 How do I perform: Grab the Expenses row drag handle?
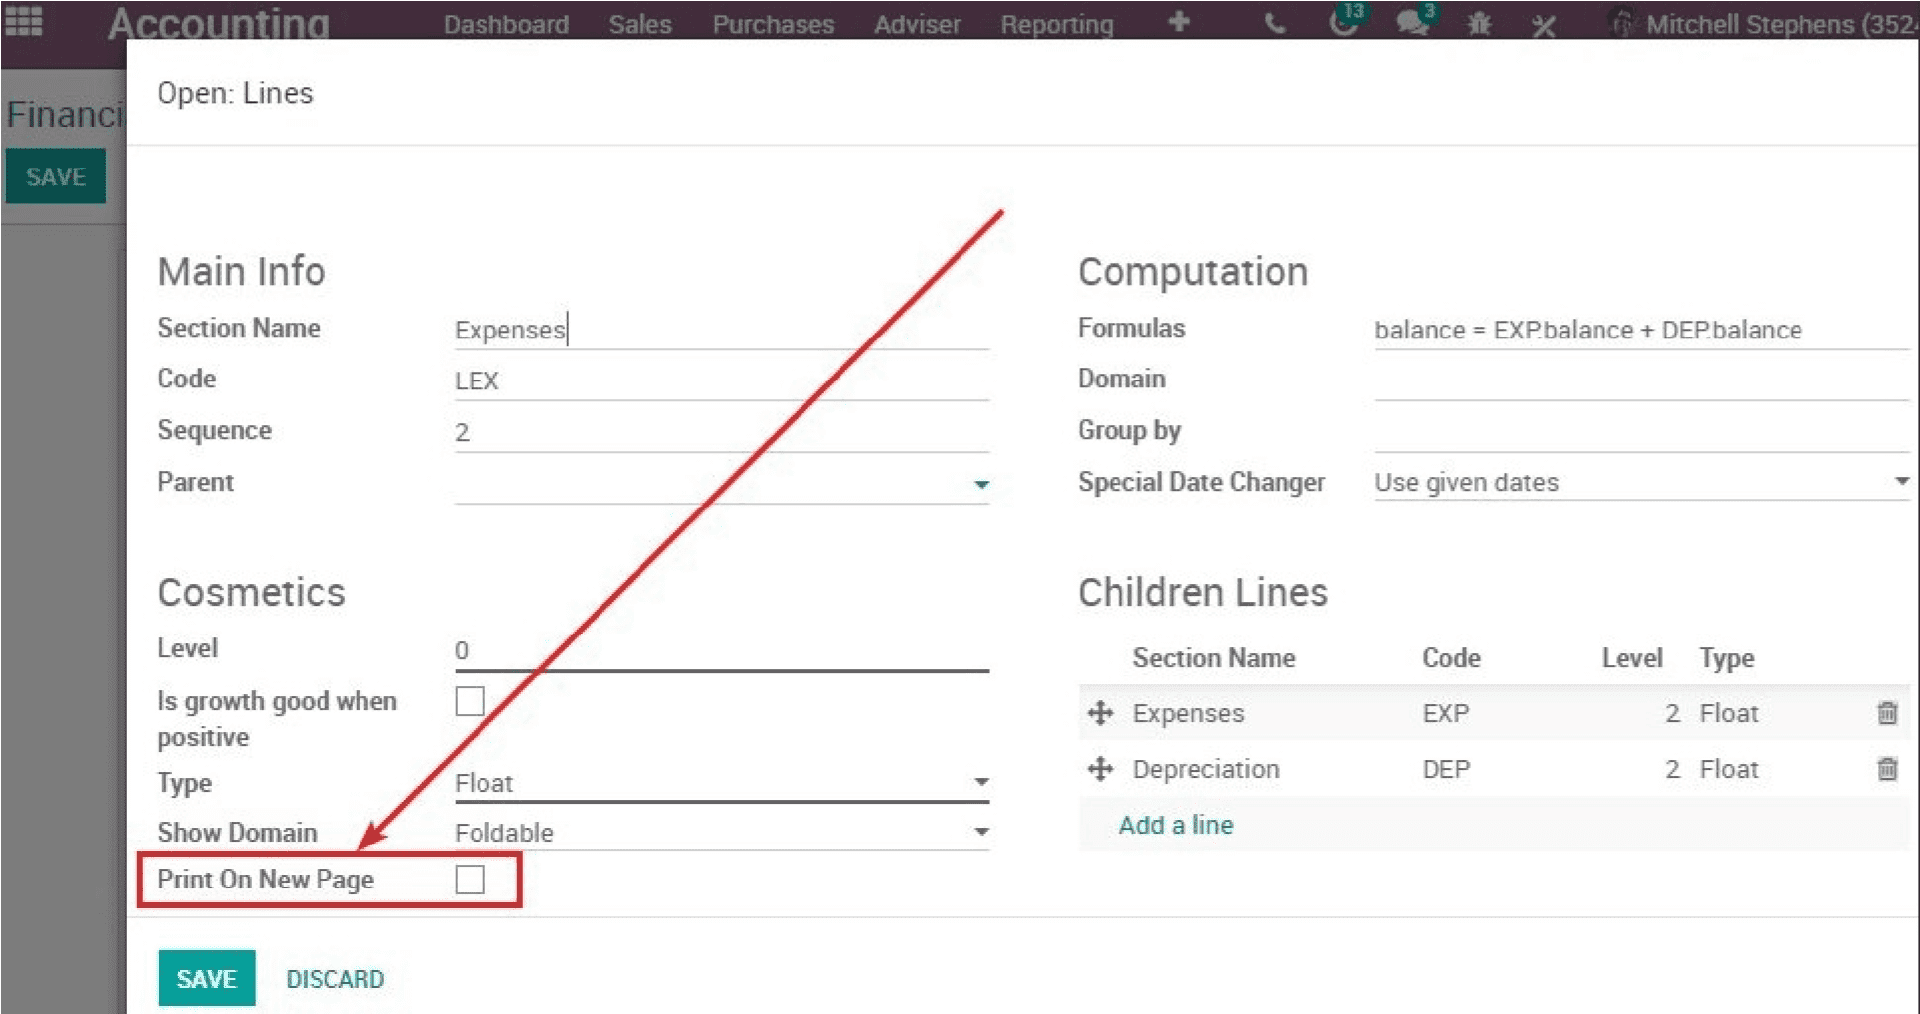coord(1100,713)
